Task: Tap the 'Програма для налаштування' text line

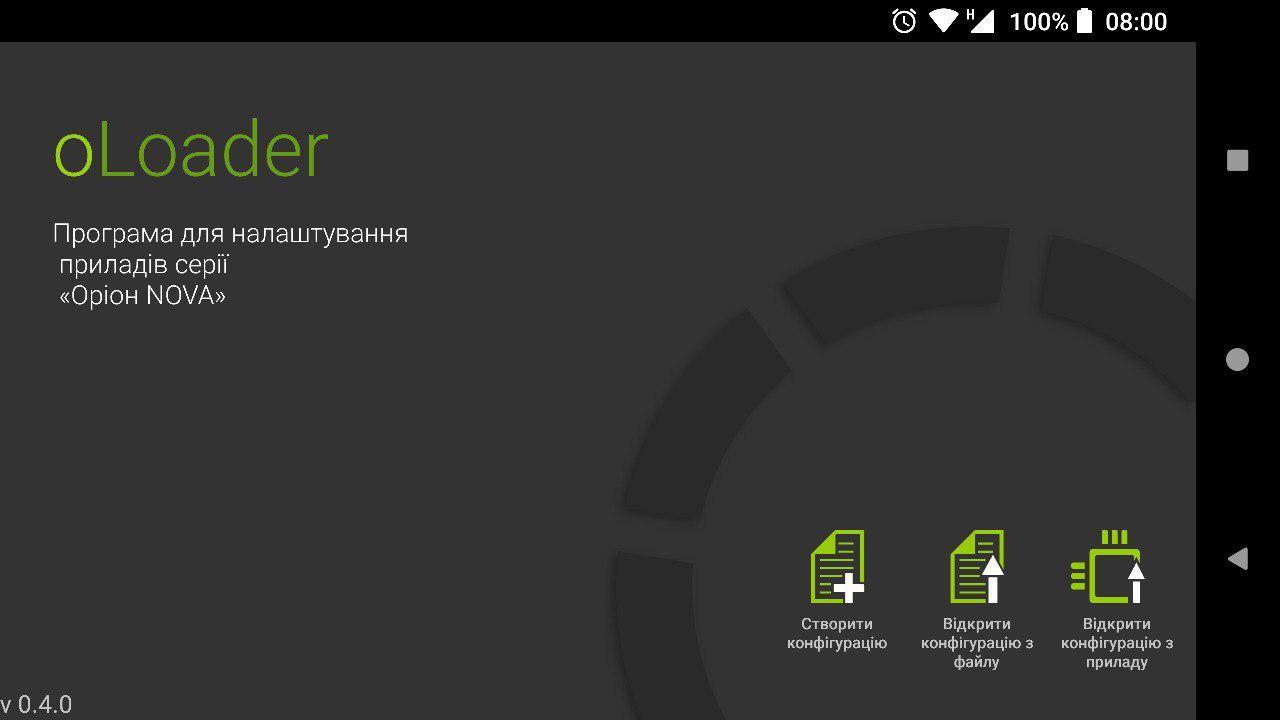Action: click(x=230, y=234)
